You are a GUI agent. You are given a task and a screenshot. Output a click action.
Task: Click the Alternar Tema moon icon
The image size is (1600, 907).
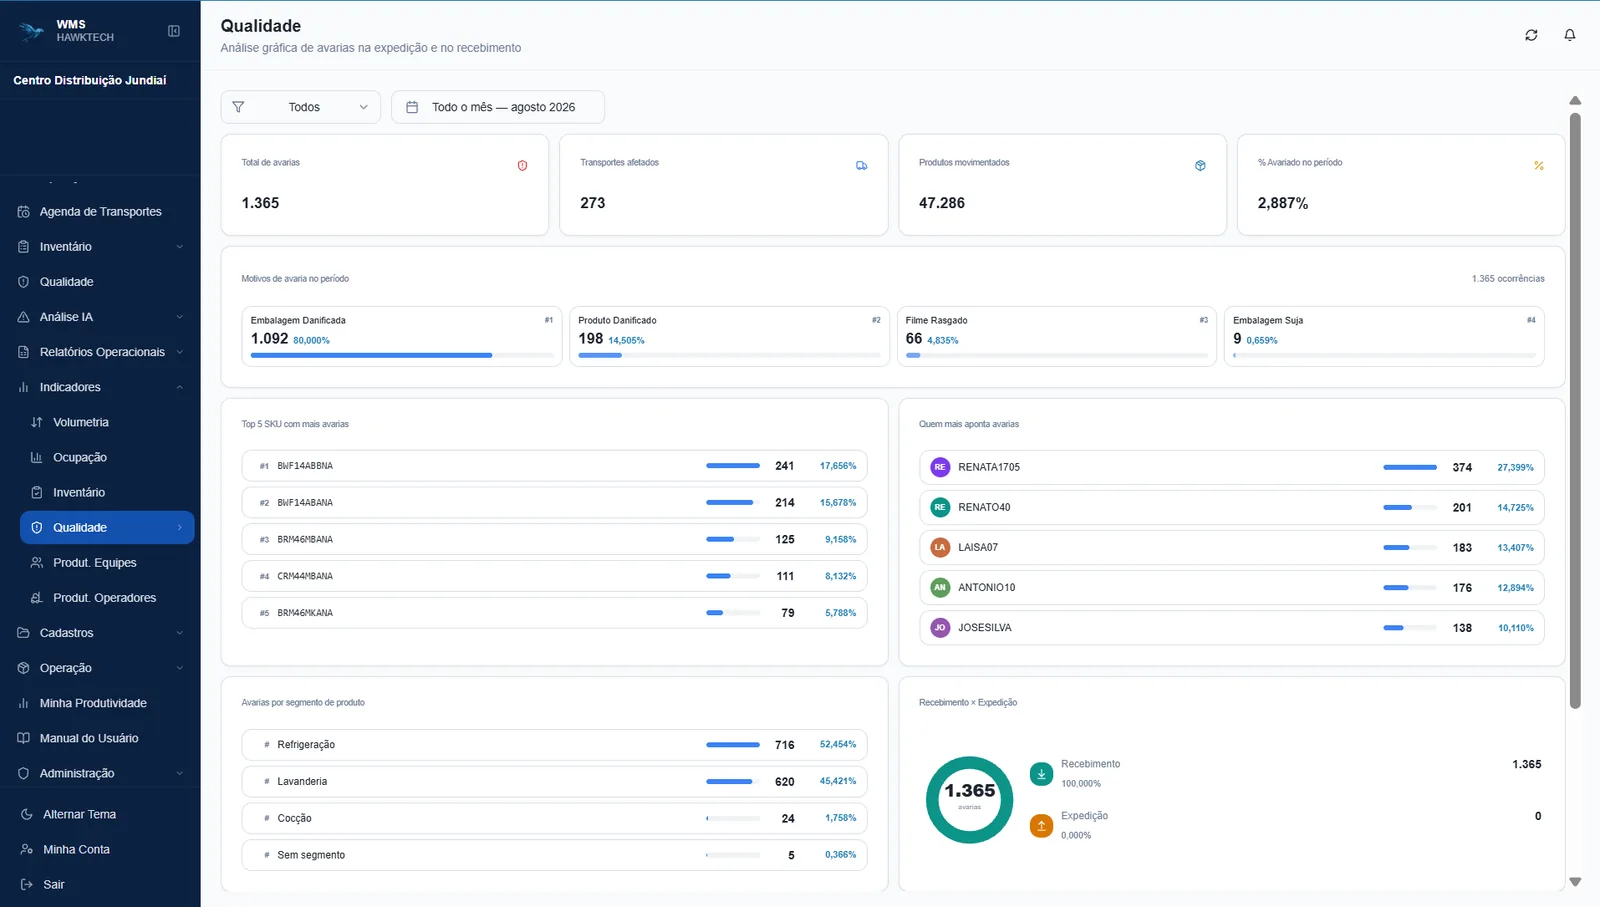(27, 814)
